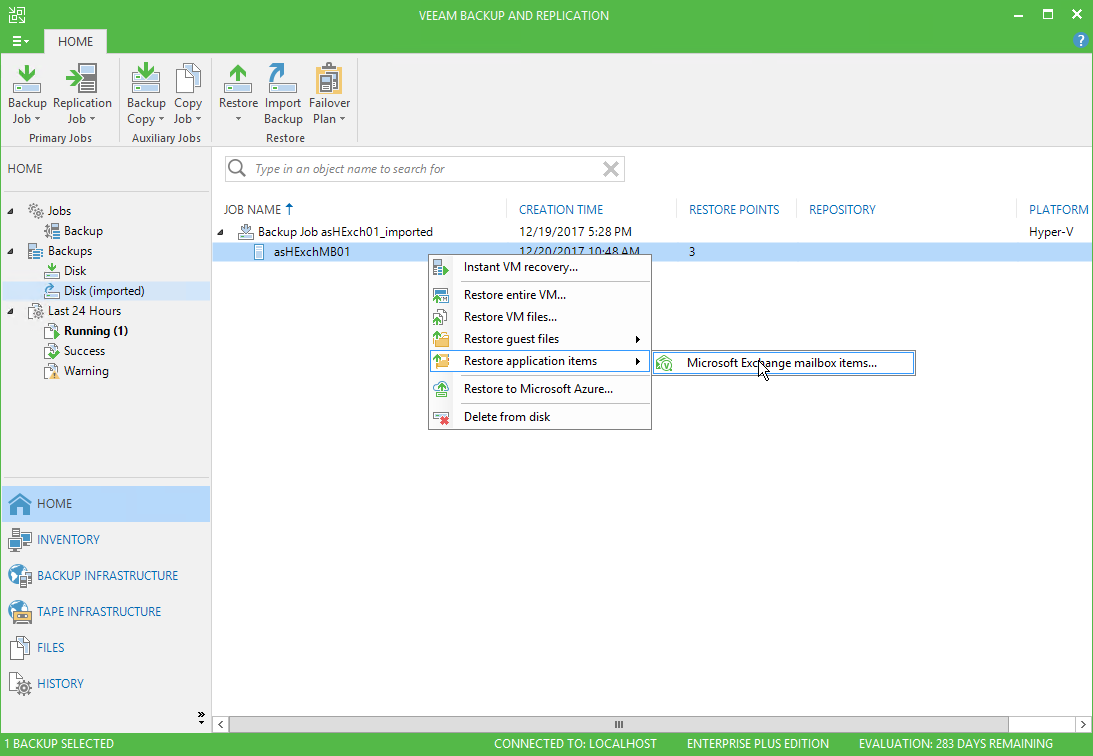Click the Restore guest files folder icon
Screen dimensions: 1093x756
coord(441,339)
